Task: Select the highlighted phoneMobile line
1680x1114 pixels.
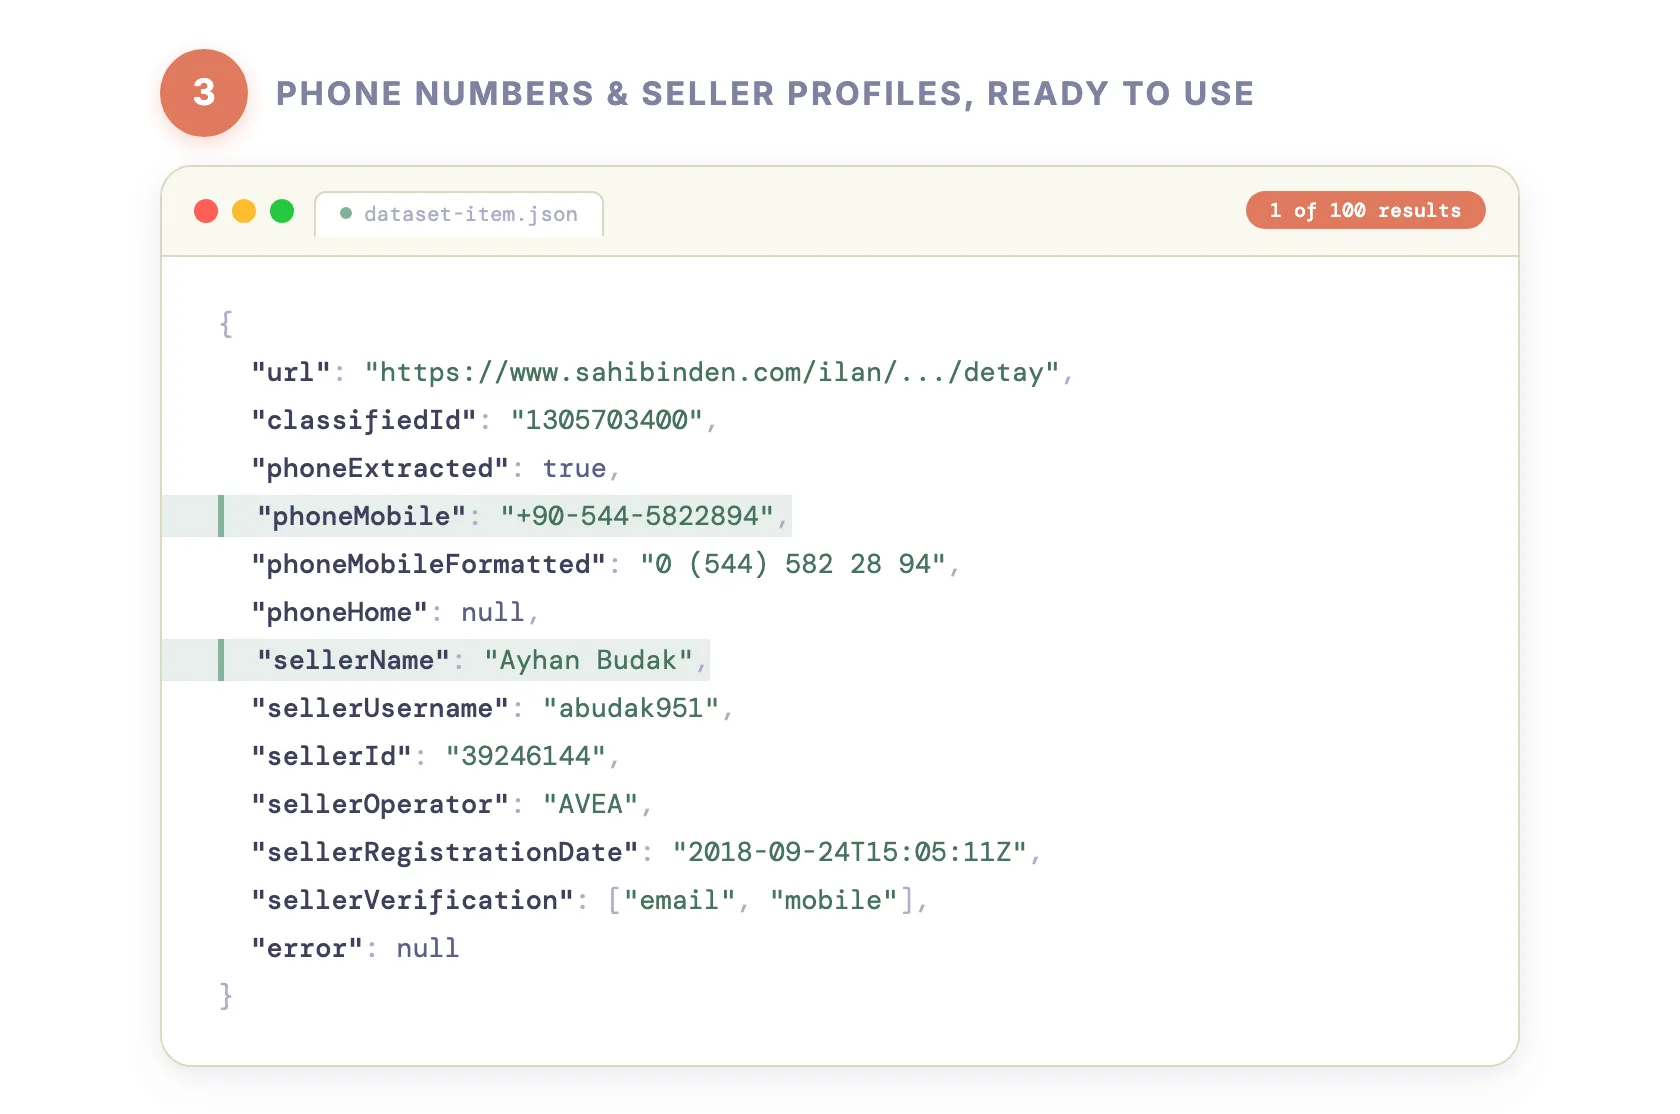Action: pyautogui.click(x=480, y=516)
